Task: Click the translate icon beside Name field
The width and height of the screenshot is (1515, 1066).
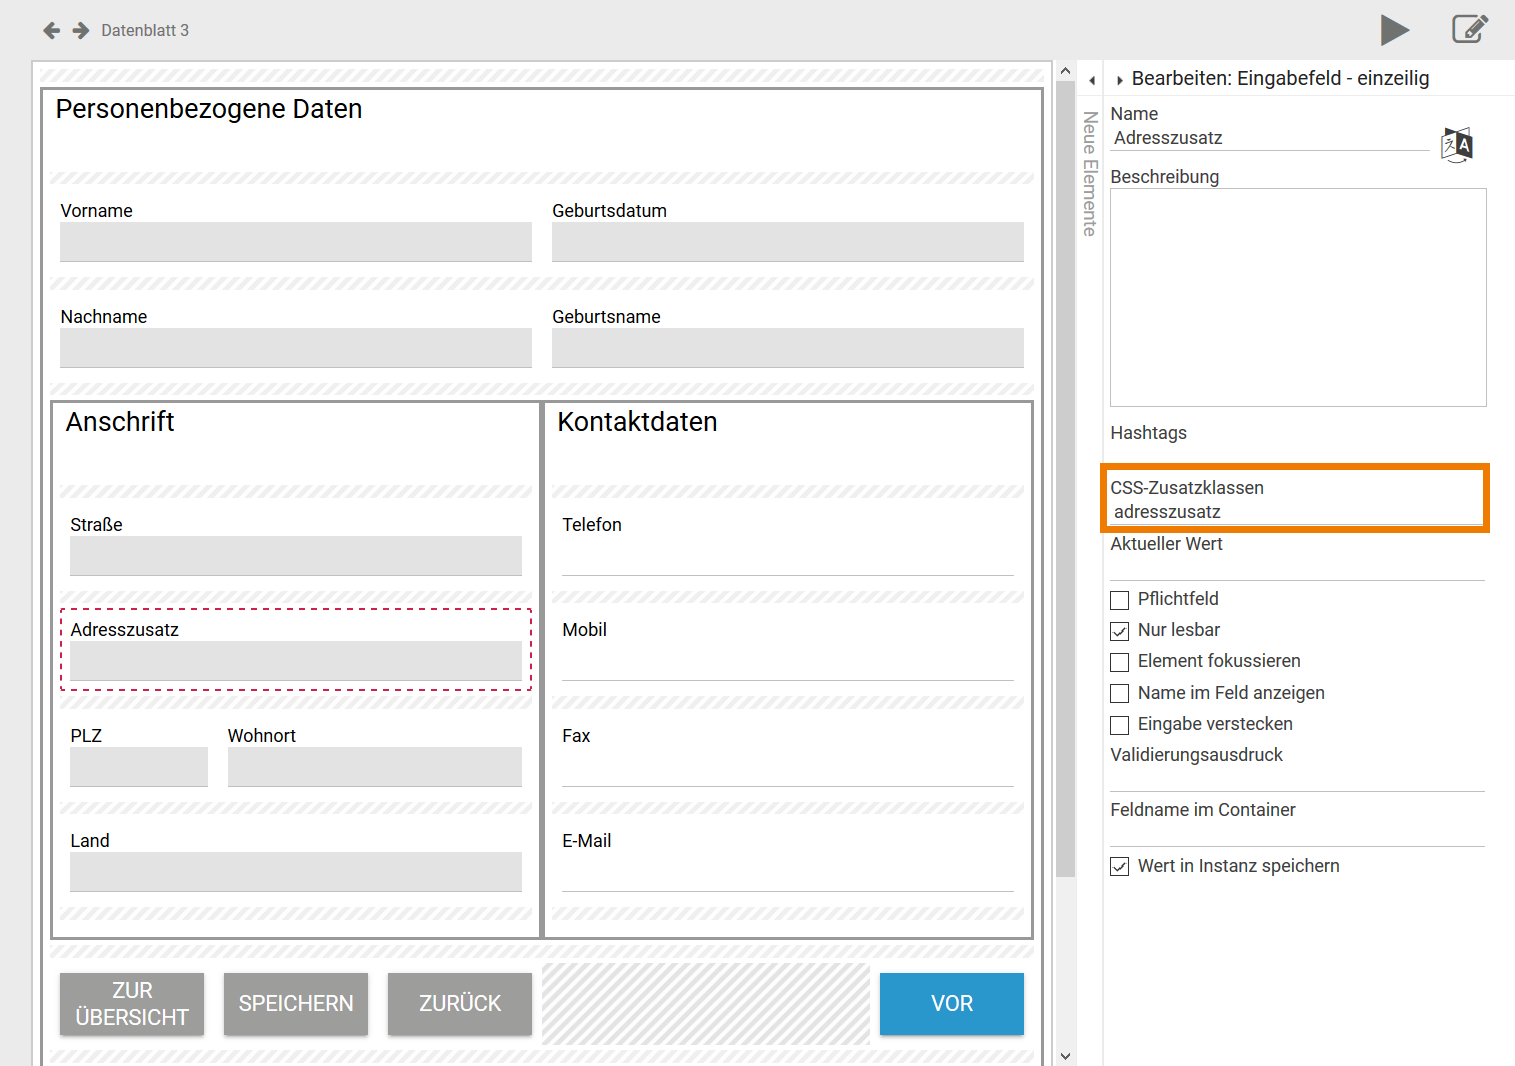Action: point(1456,145)
